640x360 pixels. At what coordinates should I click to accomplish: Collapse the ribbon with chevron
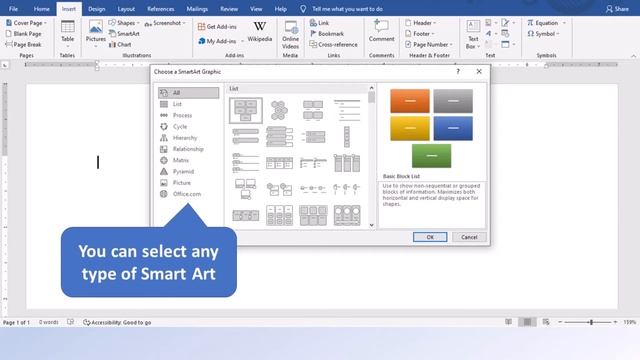633,56
